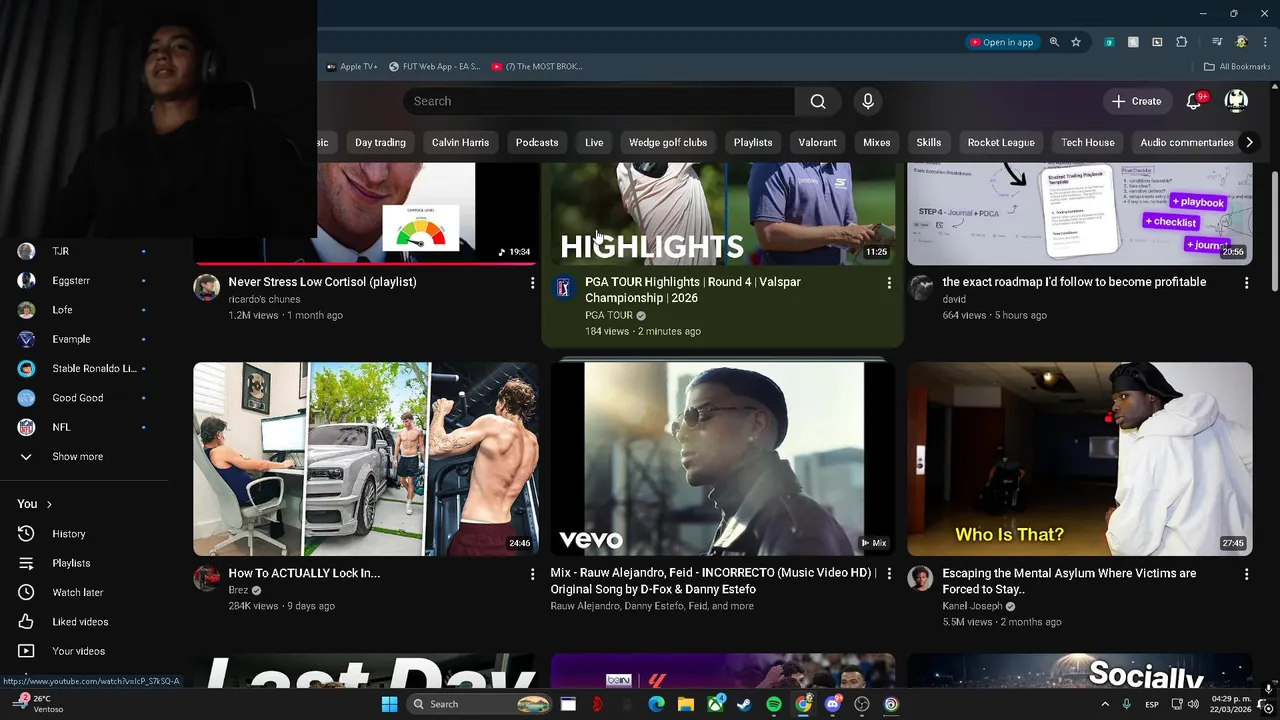Viewport: 1280px width, 720px height.
Task: Open options menu for PGA TOUR Highlights video
Action: [x=889, y=284]
